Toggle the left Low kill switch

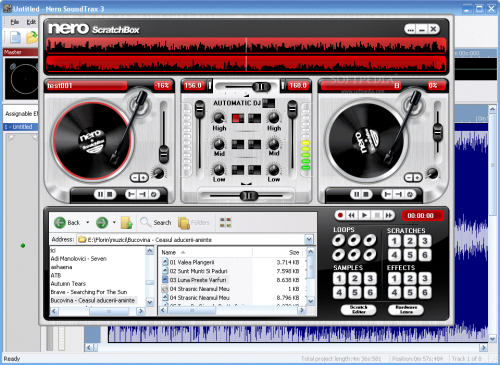pyautogui.click(x=238, y=170)
